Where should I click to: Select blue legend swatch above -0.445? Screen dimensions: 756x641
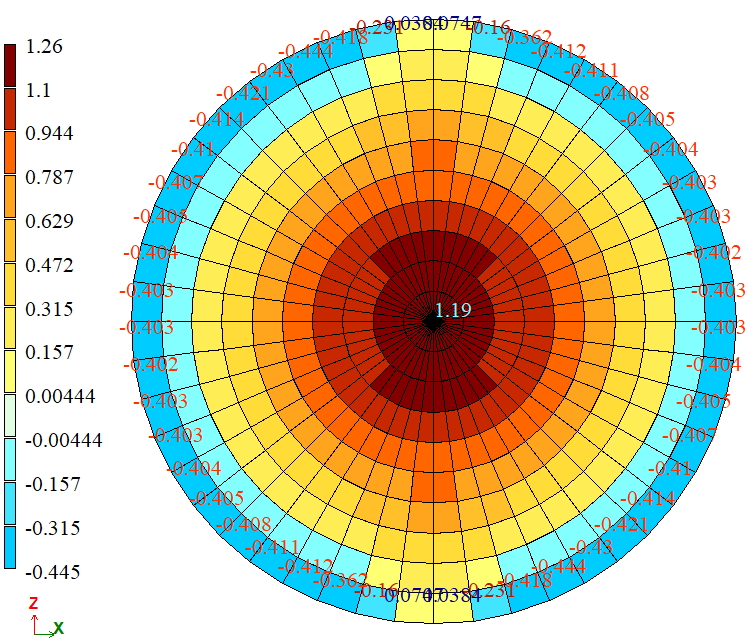tap(10, 548)
